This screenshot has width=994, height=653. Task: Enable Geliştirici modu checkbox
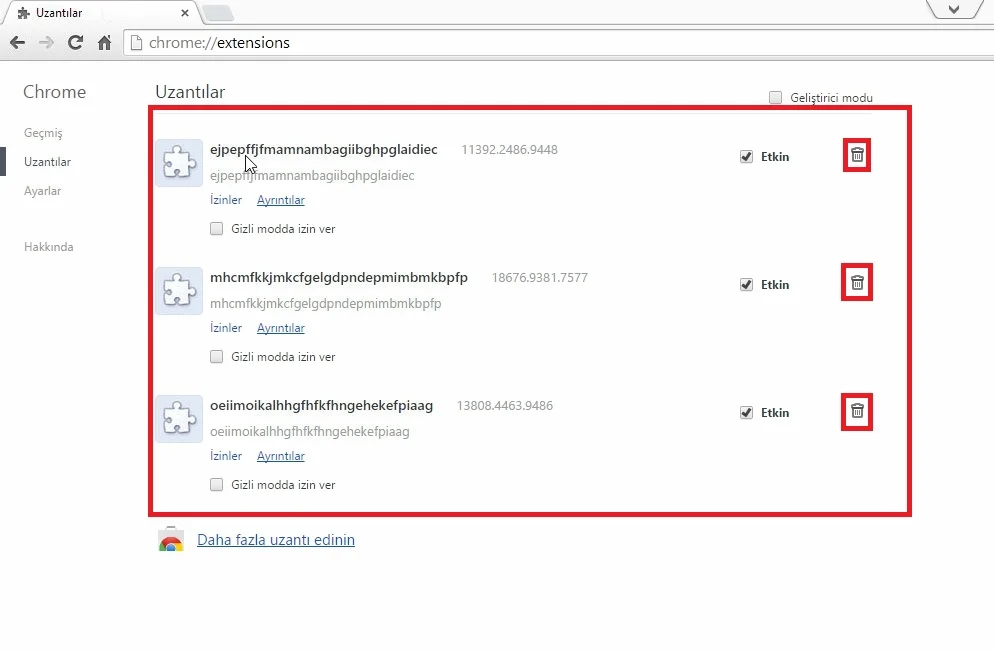tap(775, 98)
